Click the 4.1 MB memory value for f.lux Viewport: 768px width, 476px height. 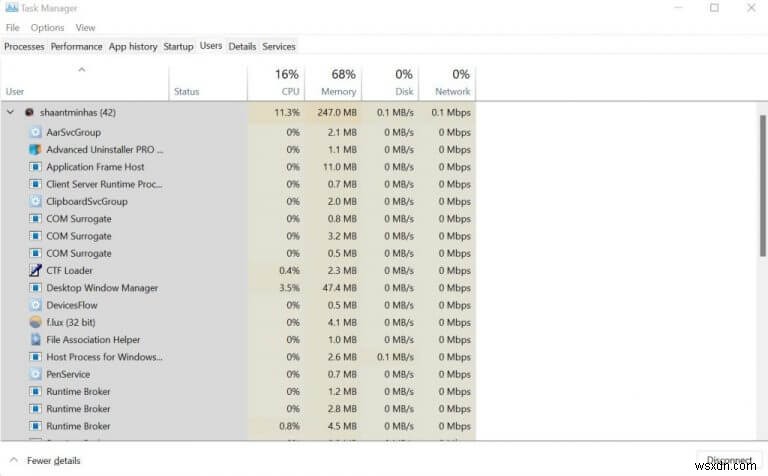(x=342, y=322)
